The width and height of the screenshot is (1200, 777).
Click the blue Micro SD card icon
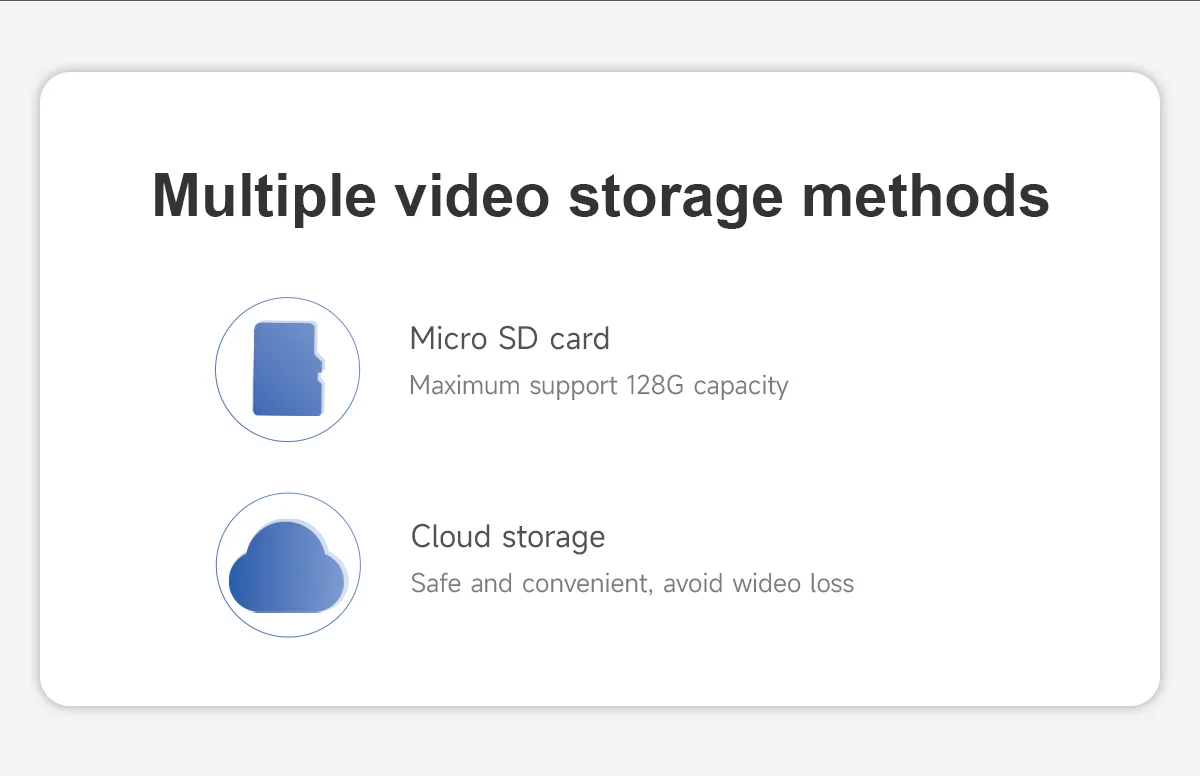(288, 369)
